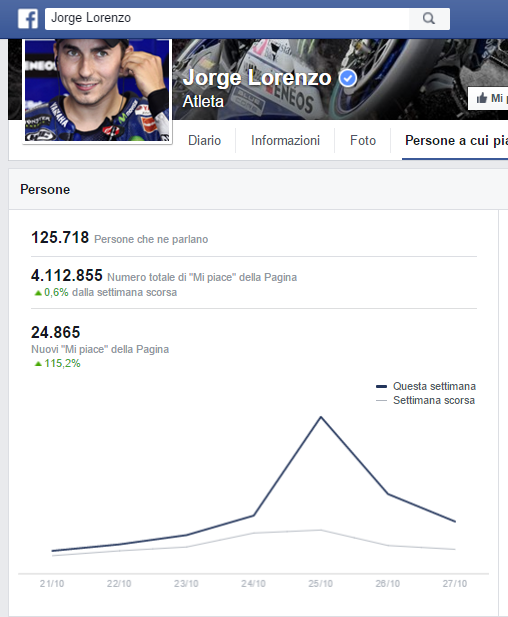The image size is (508, 617).
Task: Click the Atleta category label
Action: click(x=203, y=102)
